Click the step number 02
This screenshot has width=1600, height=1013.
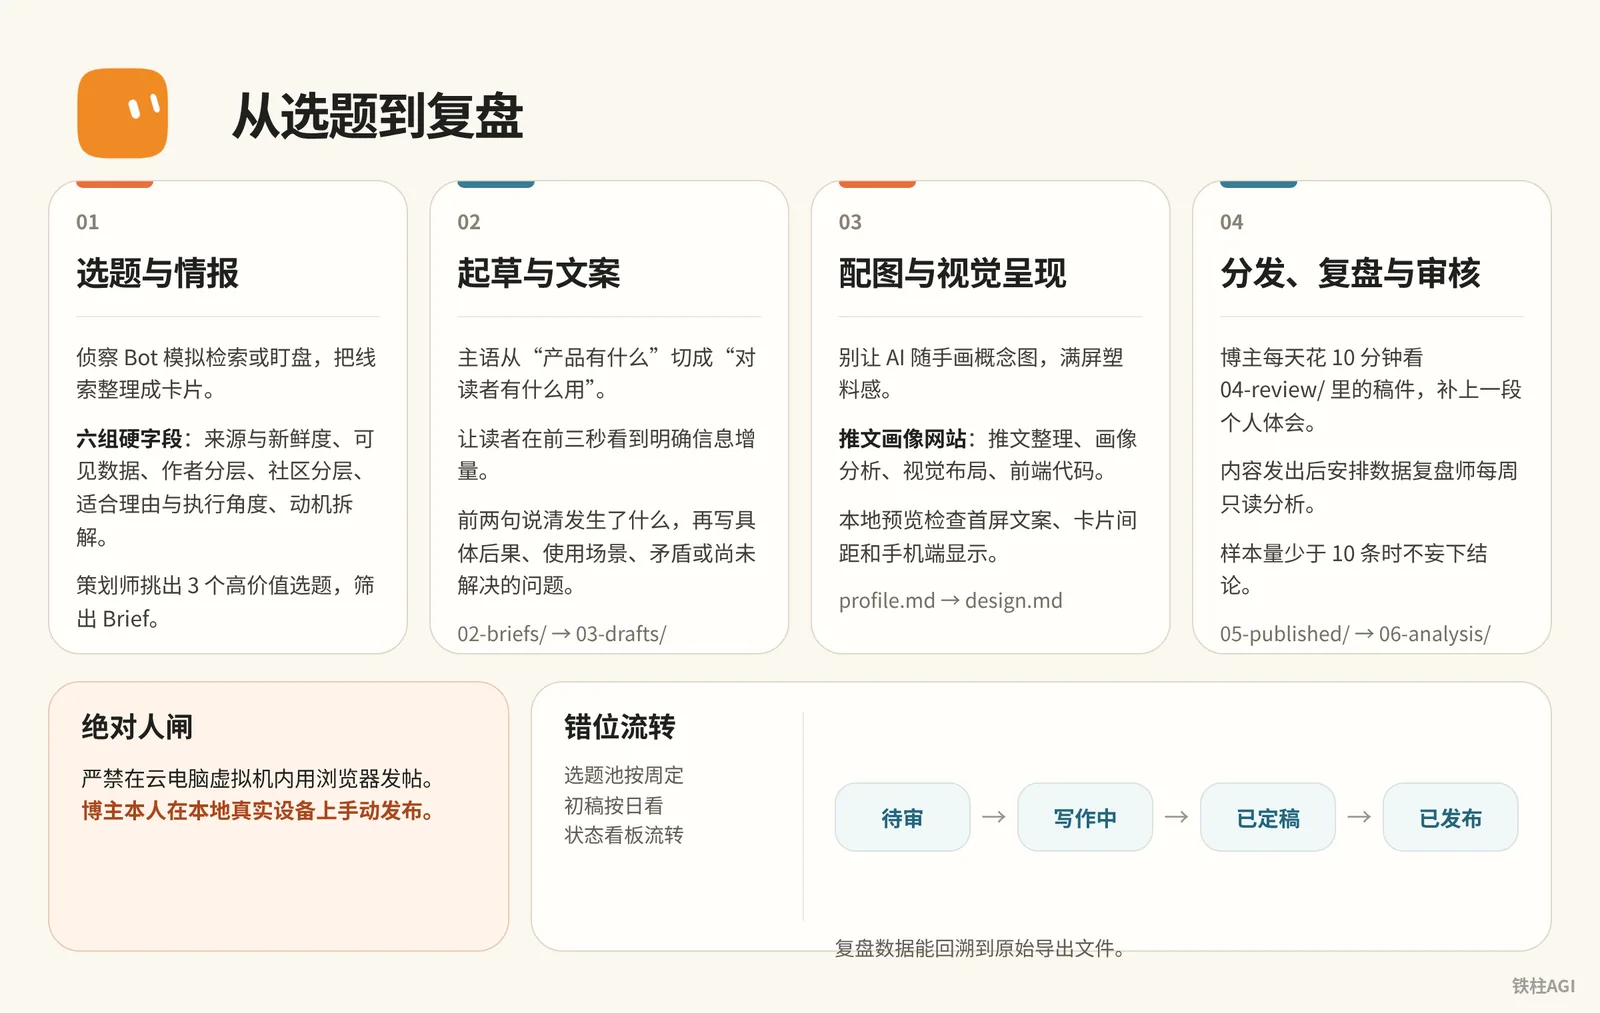469,222
